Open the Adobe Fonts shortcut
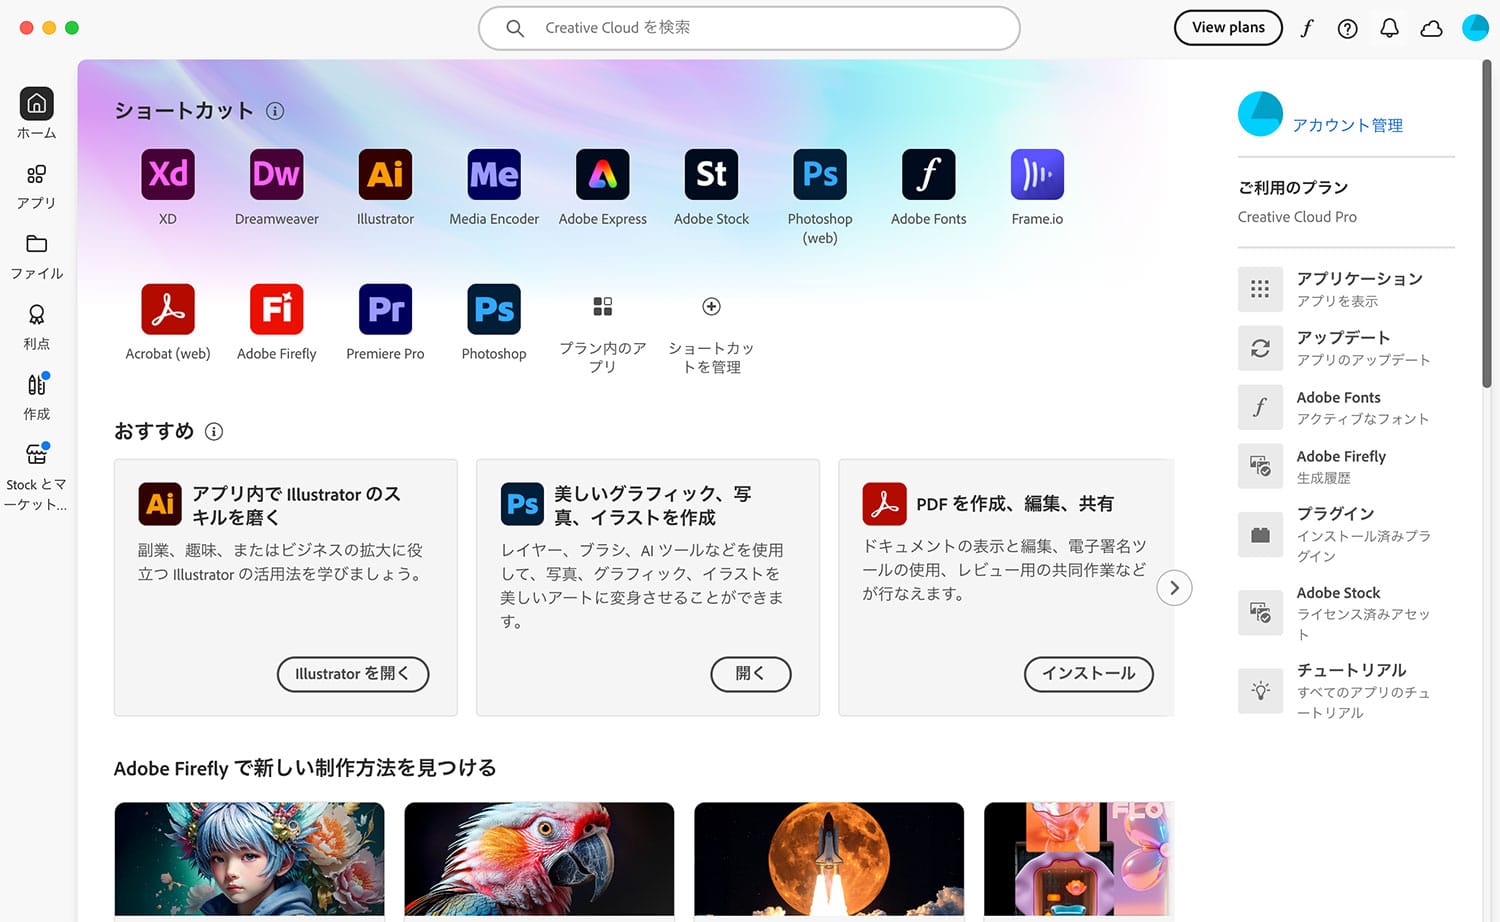Screen dimensions: 1500x922 coord(928,175)
